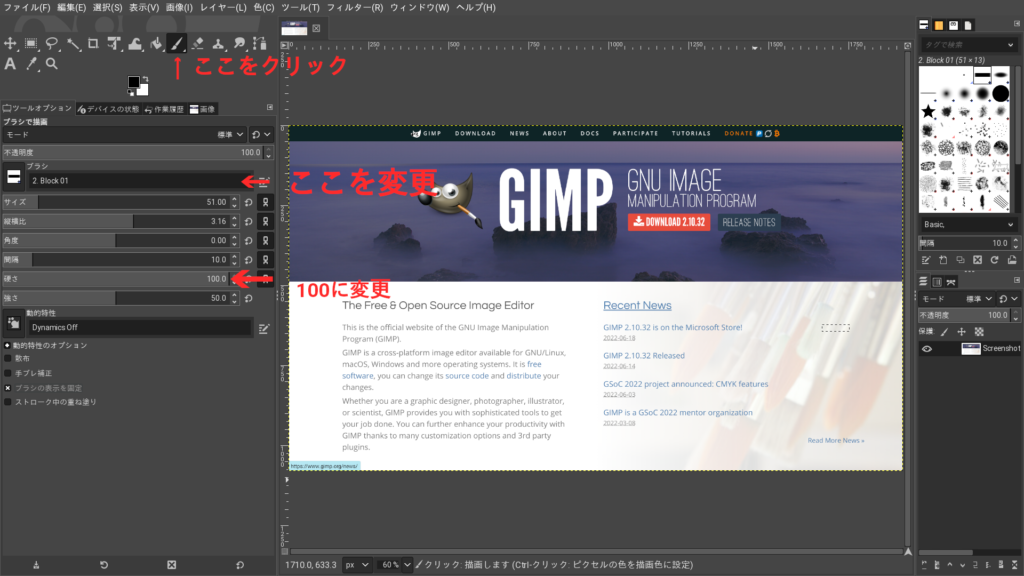Open mode group switch dropdown in tool options

[261, 135]
